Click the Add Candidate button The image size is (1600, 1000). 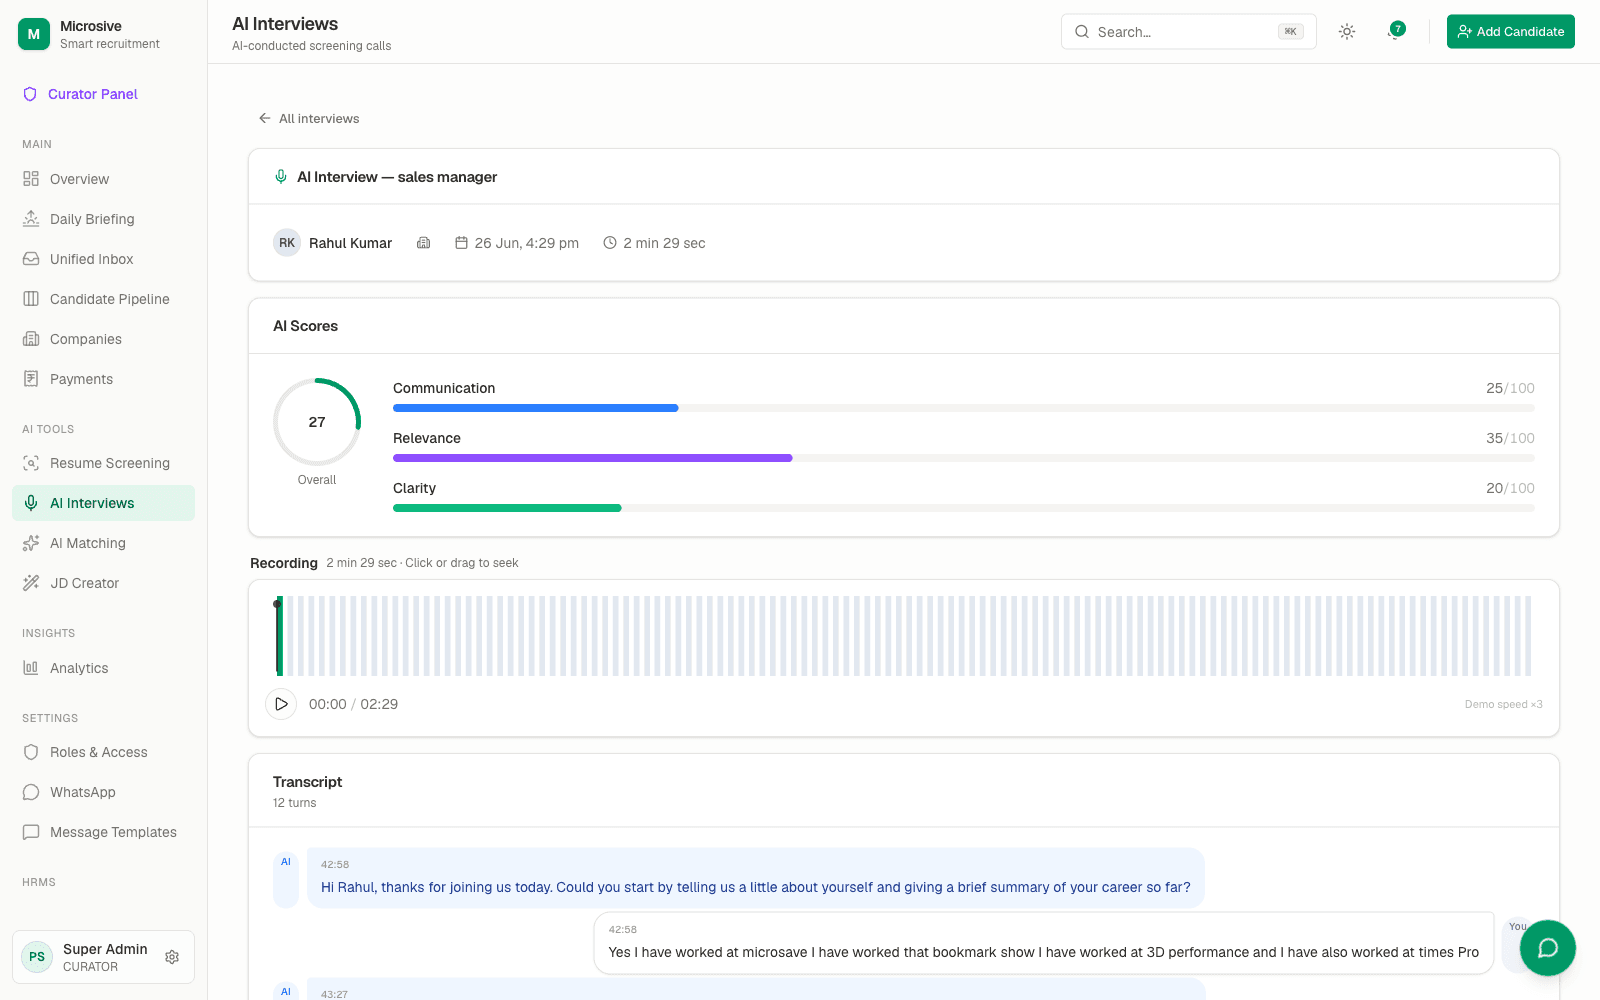pos(1510,32)
